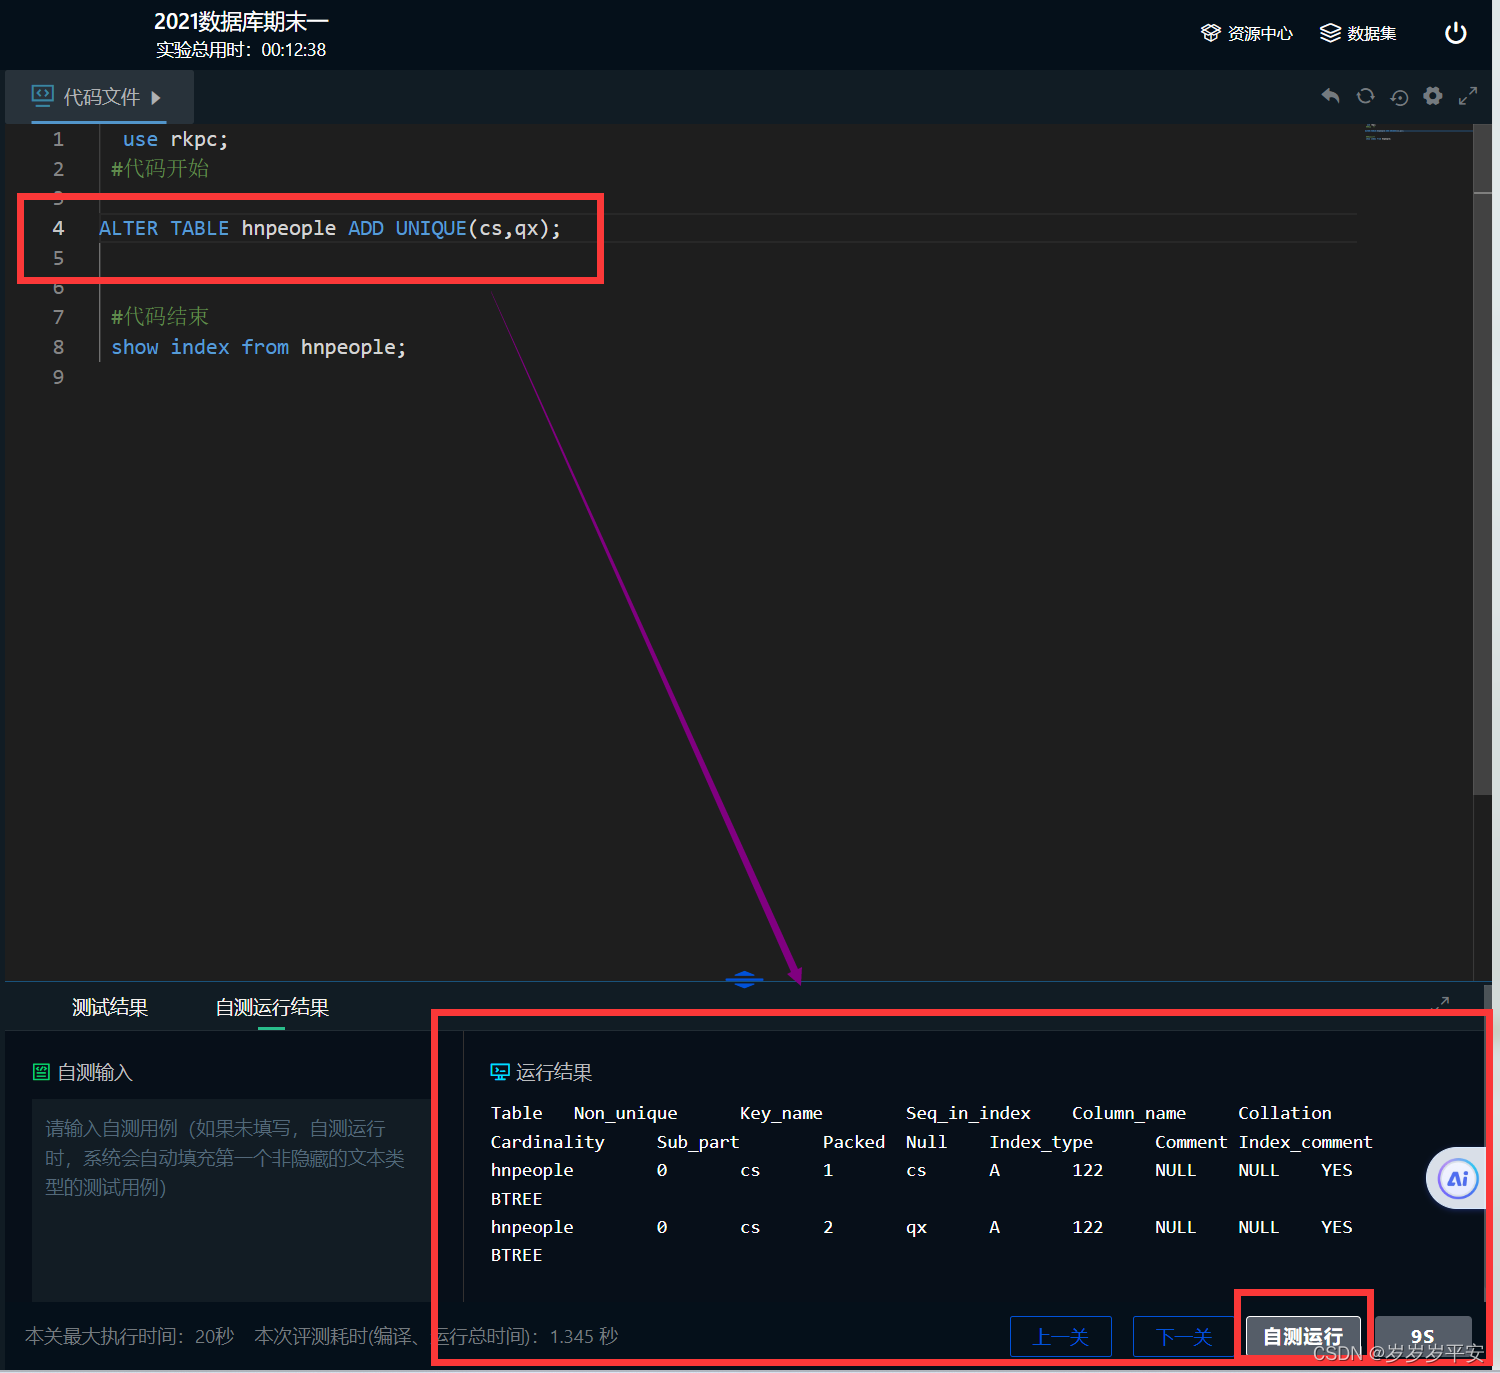Click the ALTER TABLE statement on line 4
The image size is (1500, 1373).
coord(330,228)
